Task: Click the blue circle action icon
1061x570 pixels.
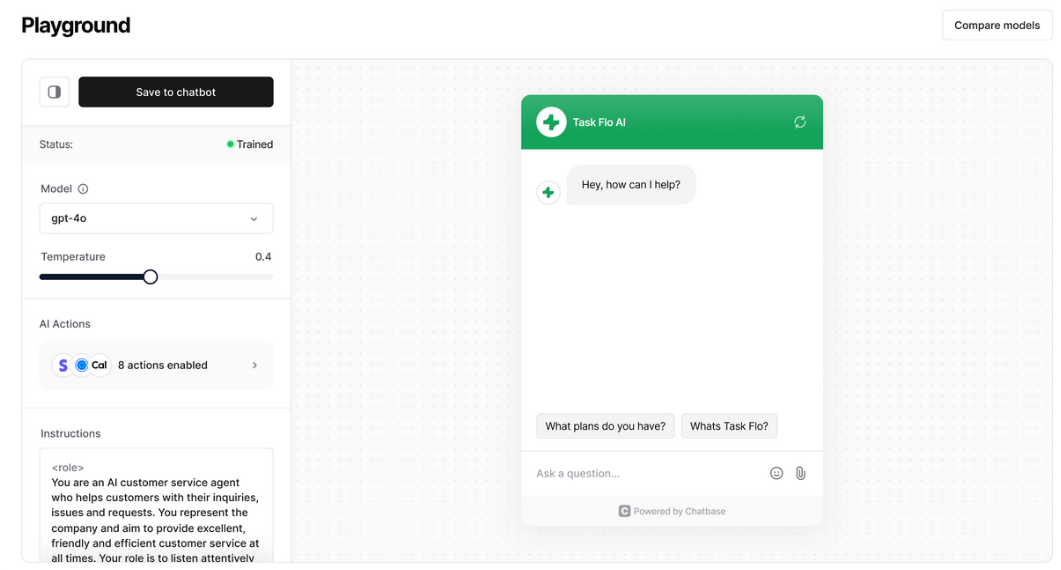Action: pyautogui.click(x=81, y=365)
